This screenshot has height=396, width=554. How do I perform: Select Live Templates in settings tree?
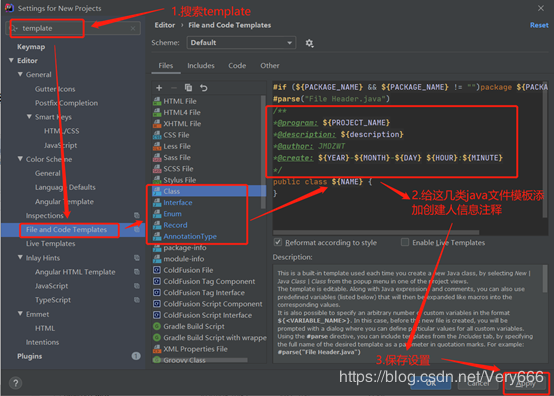[x=51, y=243]
